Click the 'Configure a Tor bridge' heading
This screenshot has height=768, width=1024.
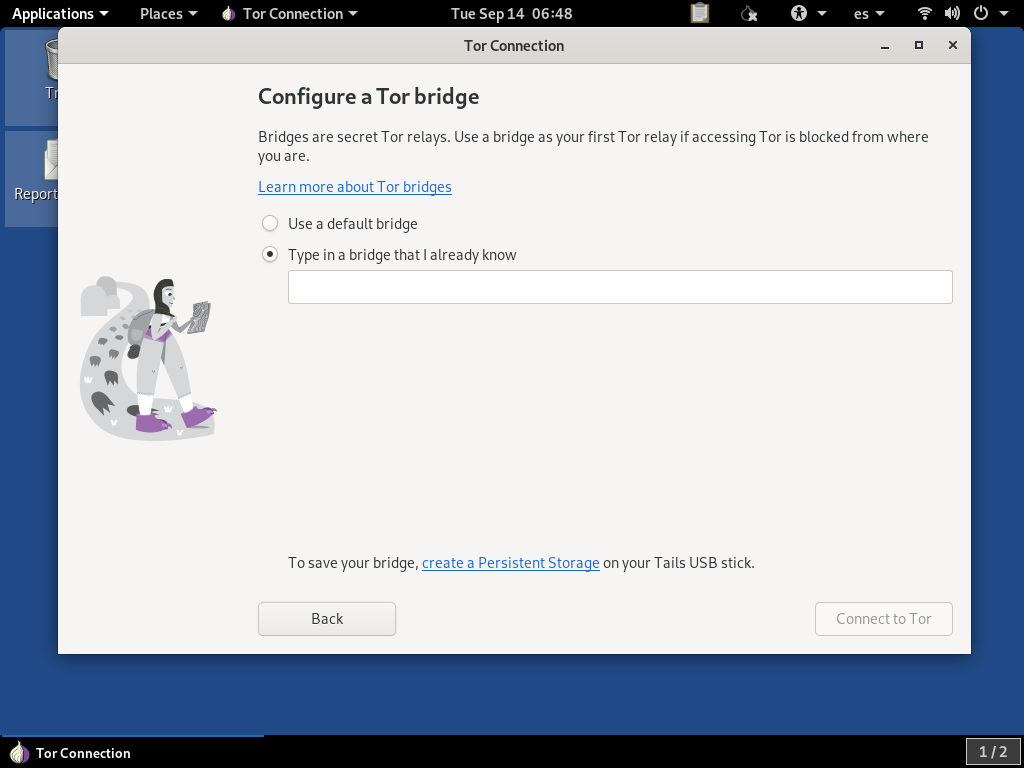click(x=368, y=97)
